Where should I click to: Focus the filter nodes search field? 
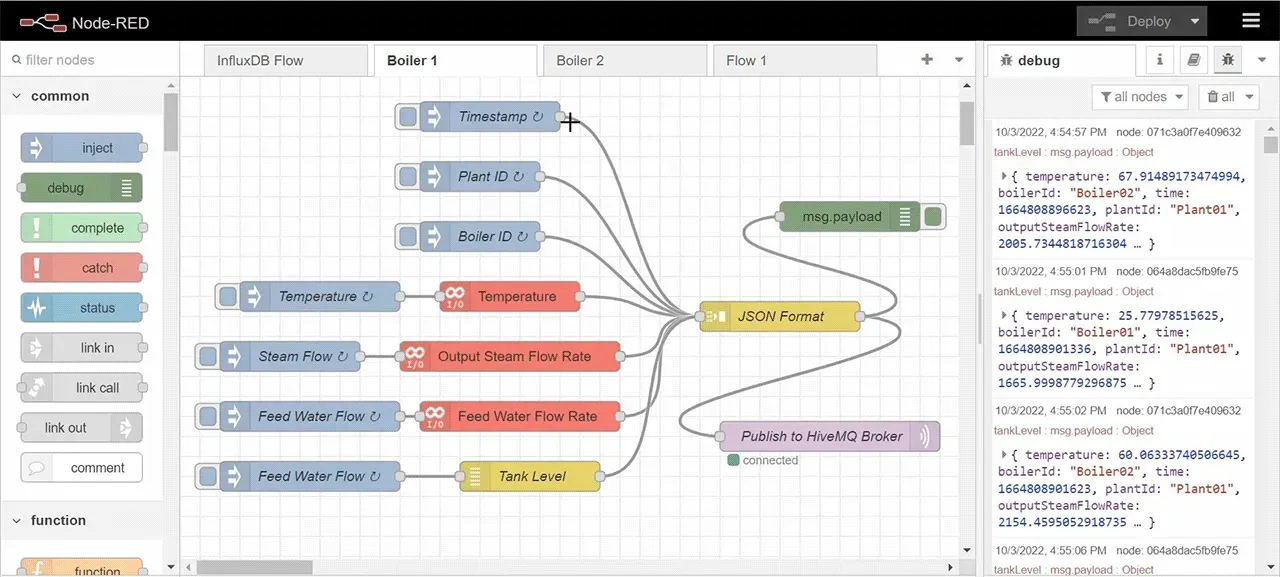pyautogui.click(x=90, y=60)
